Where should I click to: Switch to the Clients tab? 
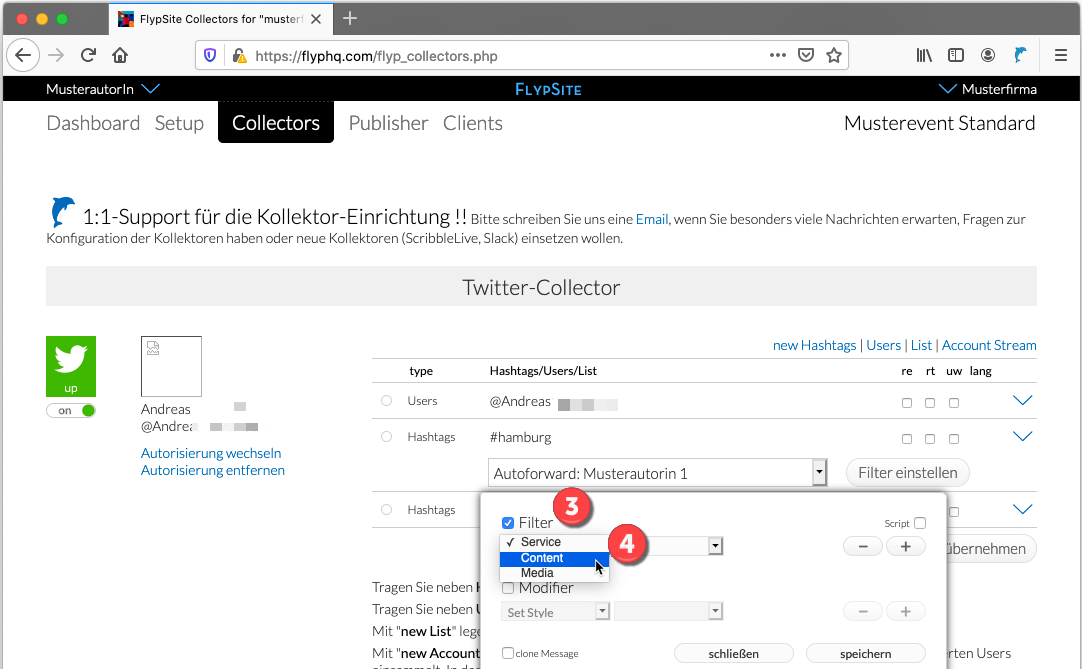point(473,123)
